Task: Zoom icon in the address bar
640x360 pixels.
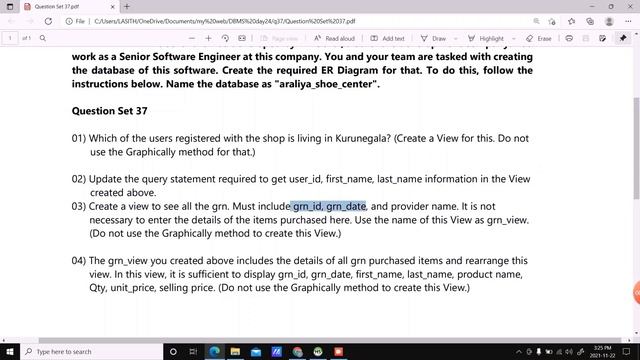Action: point(536,21)
